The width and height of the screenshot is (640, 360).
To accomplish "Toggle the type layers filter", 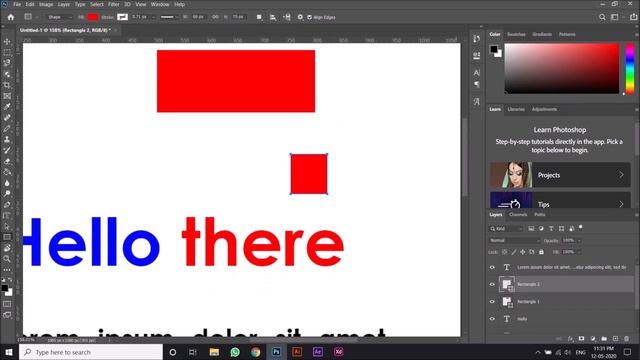I will [x=551, y=229].
